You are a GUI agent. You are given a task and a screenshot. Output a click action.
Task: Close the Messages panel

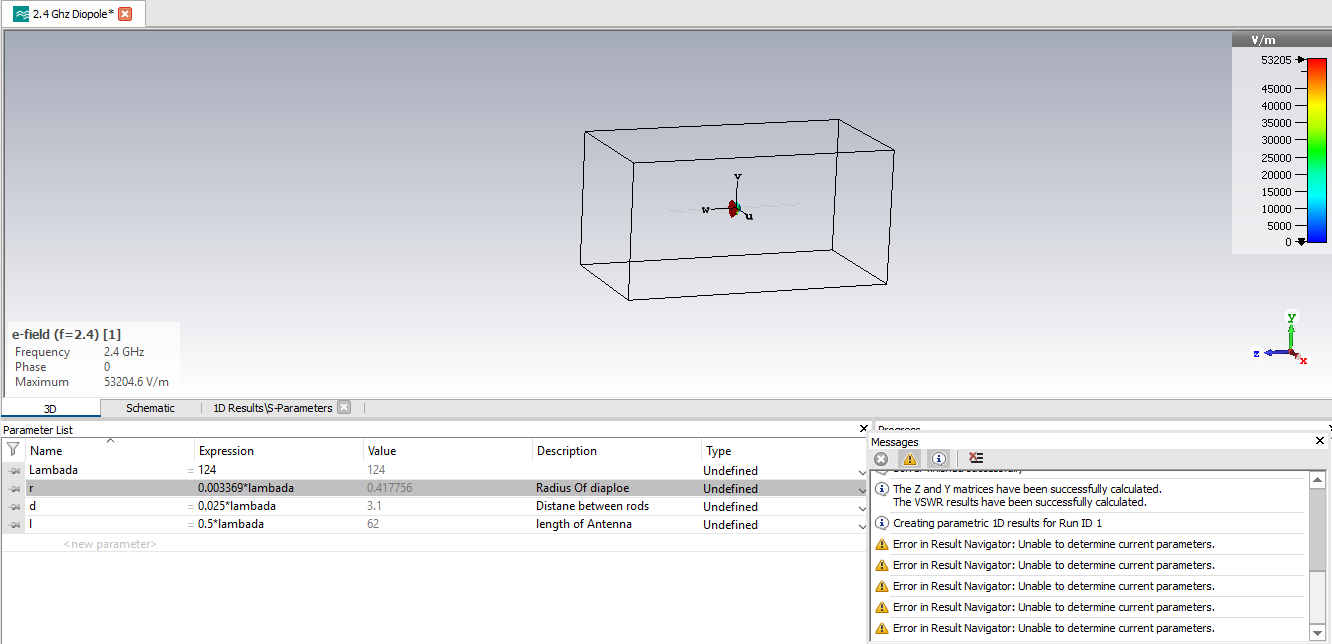point(1320,441)
